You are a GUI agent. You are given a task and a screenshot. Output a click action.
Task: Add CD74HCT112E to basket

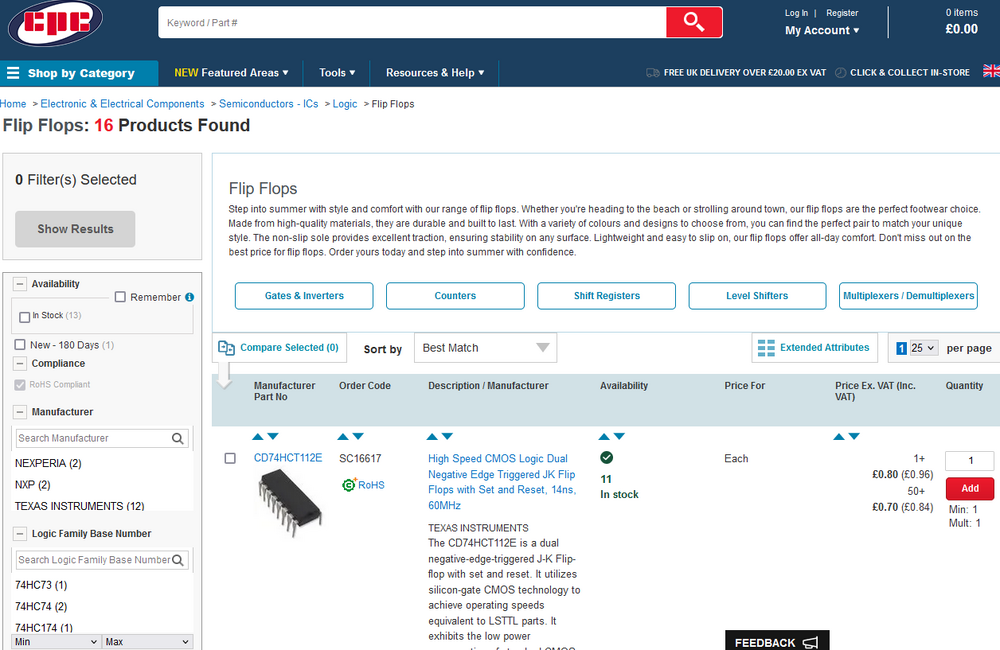970,489
